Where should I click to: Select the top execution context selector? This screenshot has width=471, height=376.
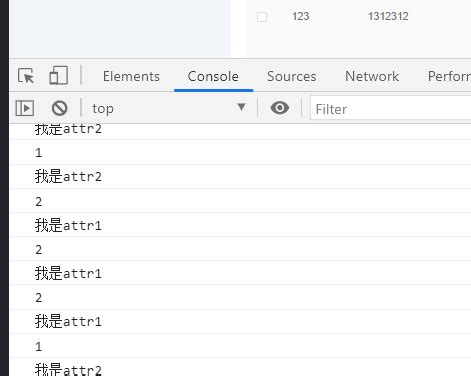[x=169, y=108]
